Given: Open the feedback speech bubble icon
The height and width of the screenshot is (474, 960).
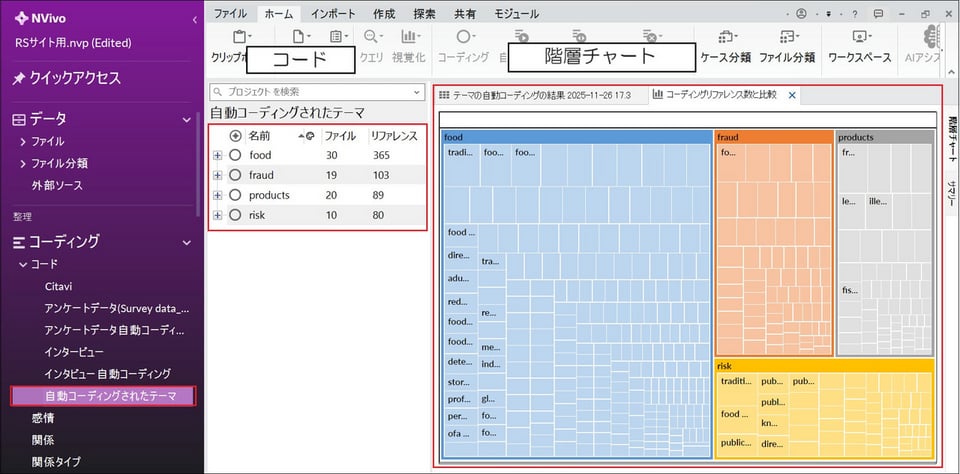Looking at the screenshot, I should point(878,13).
